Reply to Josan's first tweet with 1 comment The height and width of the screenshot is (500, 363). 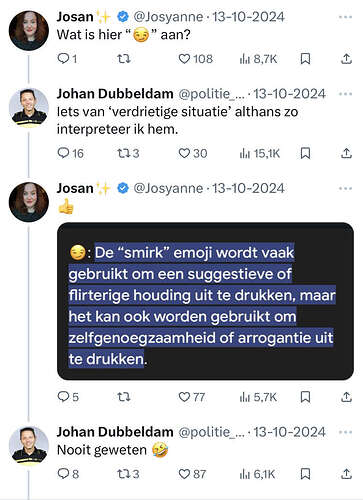[67, 59]
